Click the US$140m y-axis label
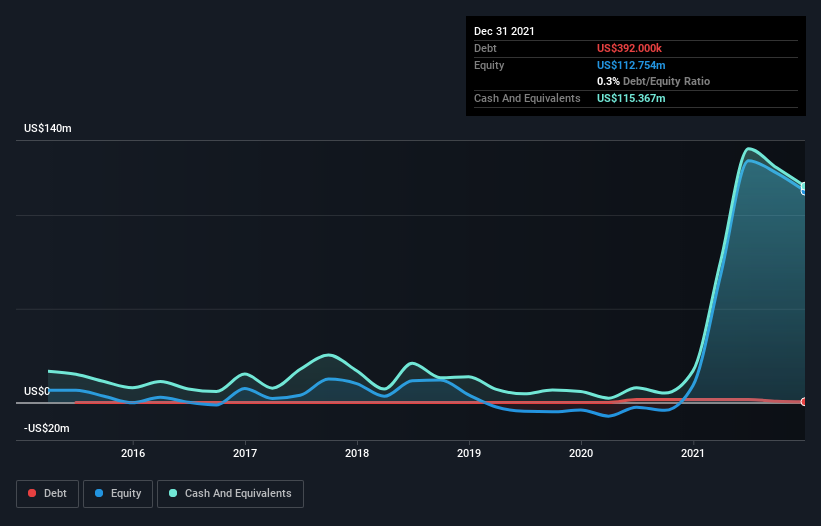The width and height of the screenshot is (821, 526). click(48, 128)
